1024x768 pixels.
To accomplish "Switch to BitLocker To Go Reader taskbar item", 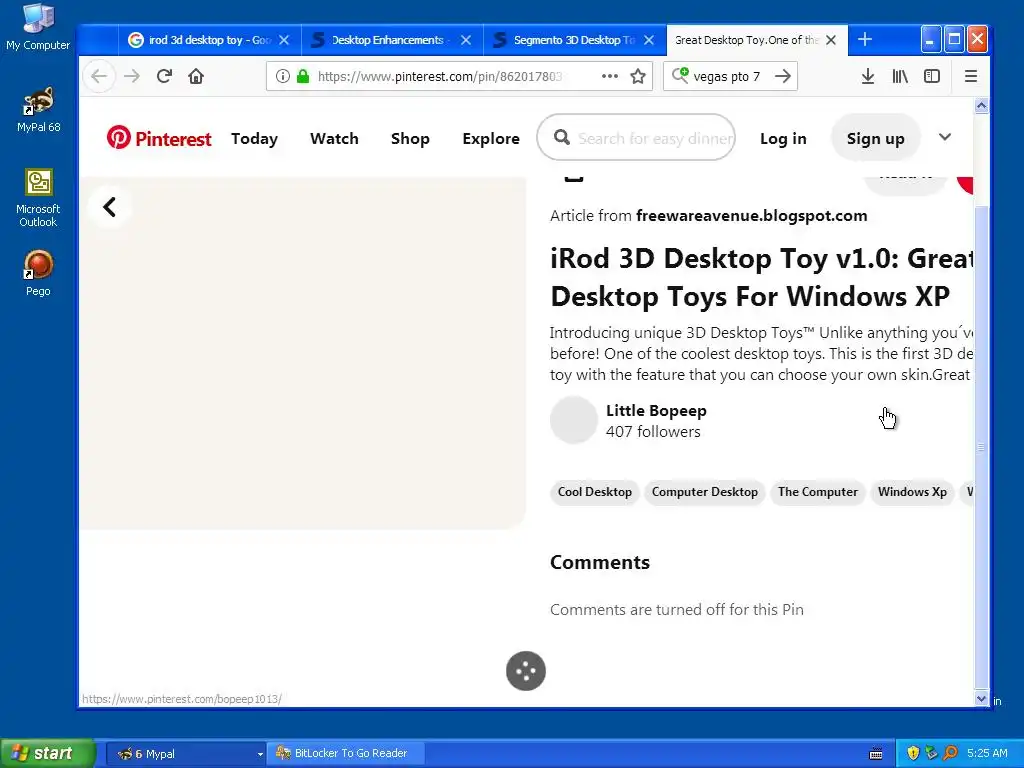I will pyautogui.click(x=344, y=754).
